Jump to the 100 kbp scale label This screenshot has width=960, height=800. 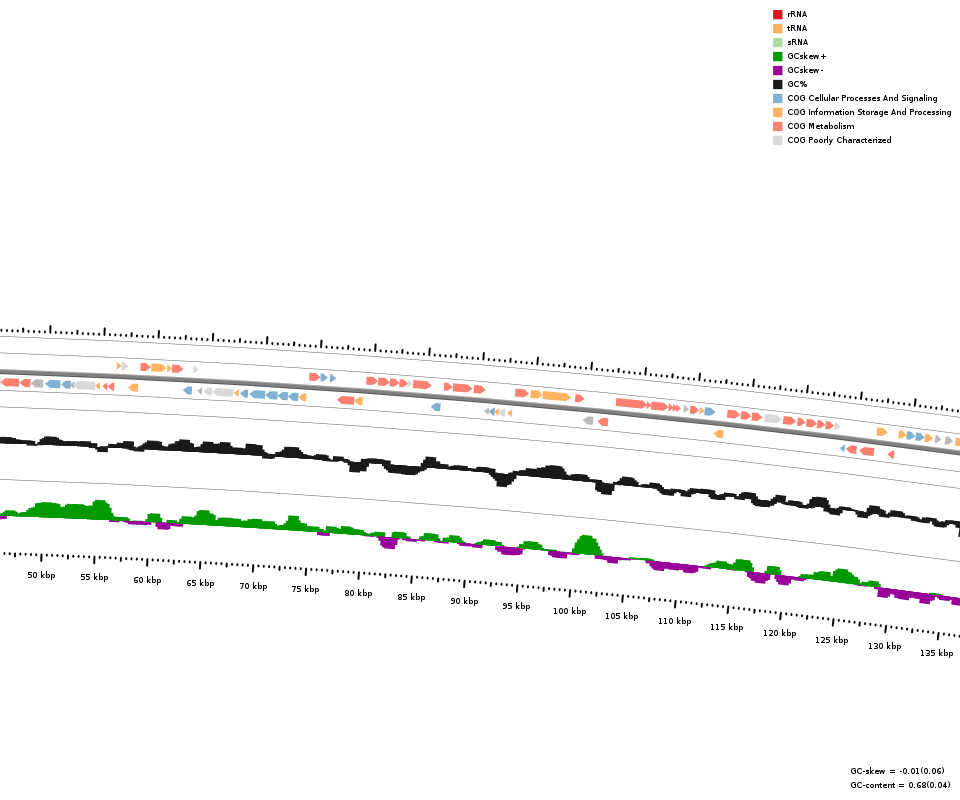tap(569, 611)
